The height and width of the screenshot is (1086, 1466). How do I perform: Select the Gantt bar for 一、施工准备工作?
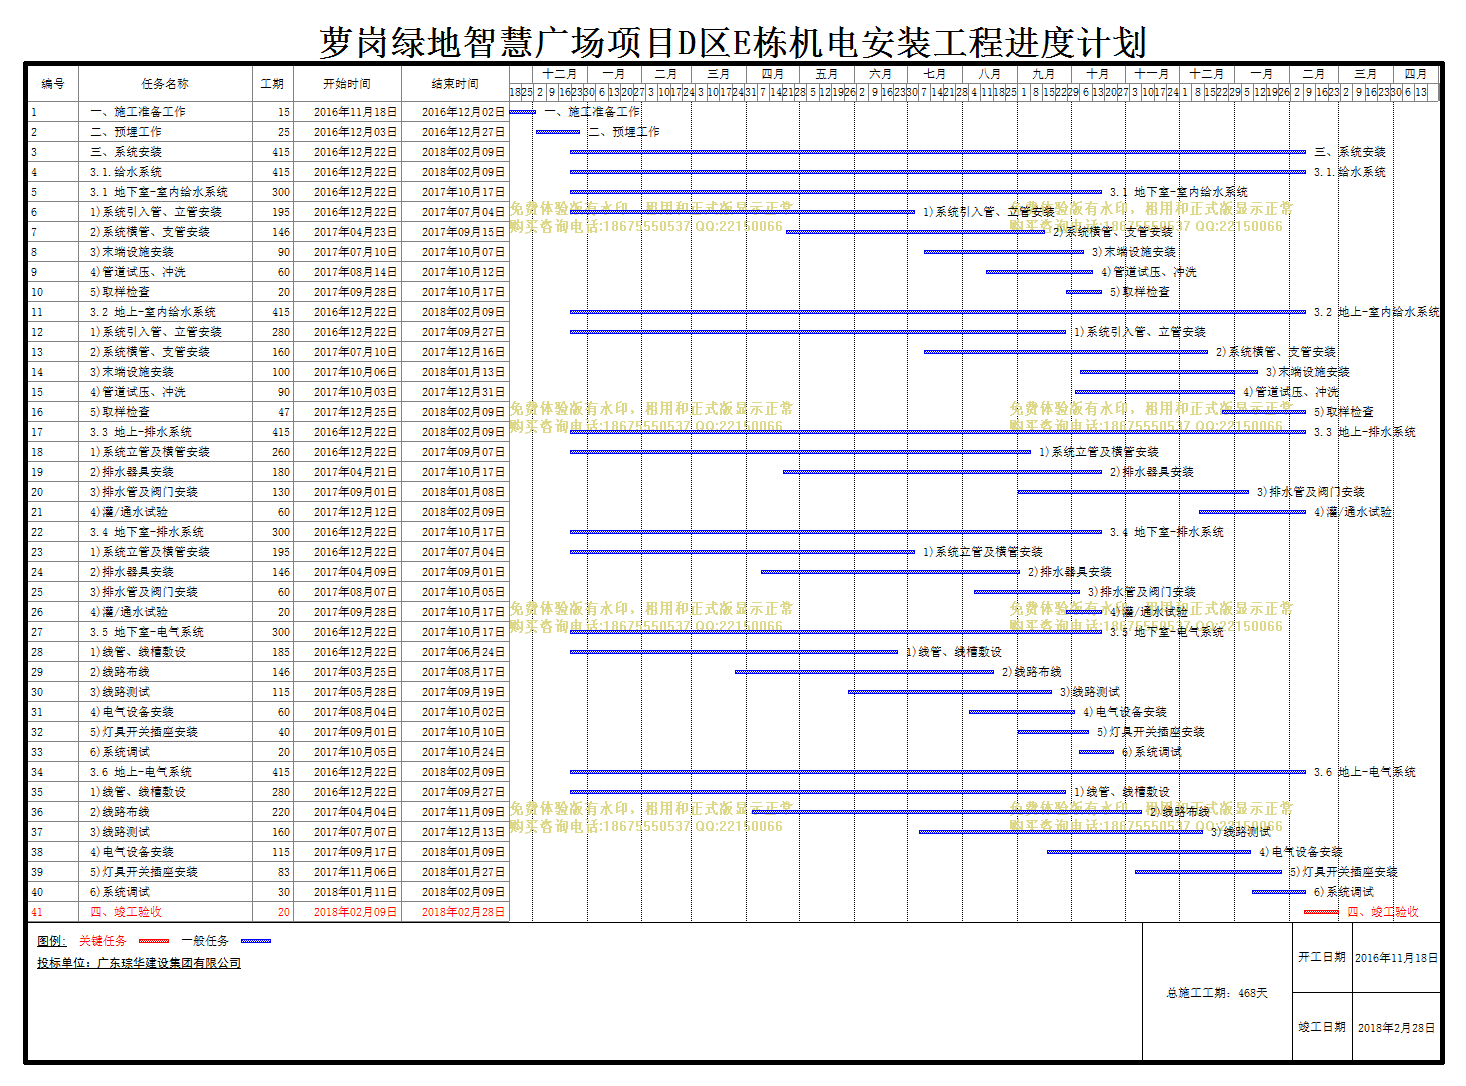coord(523,112)
